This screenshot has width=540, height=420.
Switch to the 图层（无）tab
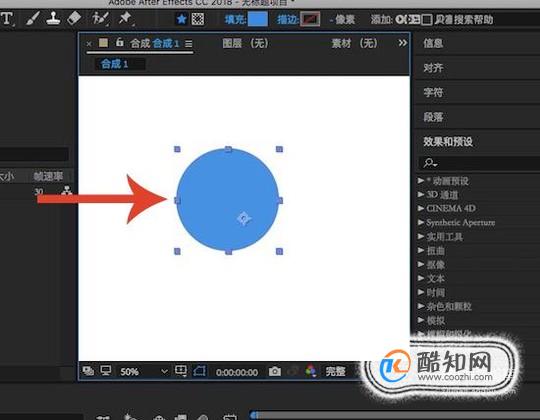245,43
